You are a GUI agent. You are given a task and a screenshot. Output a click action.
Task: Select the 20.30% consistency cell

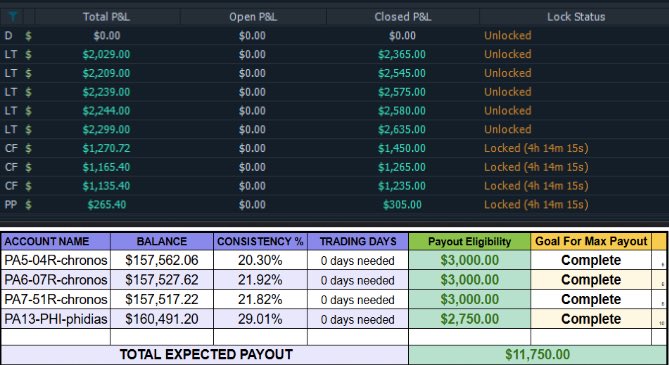(x=260, y=260)
